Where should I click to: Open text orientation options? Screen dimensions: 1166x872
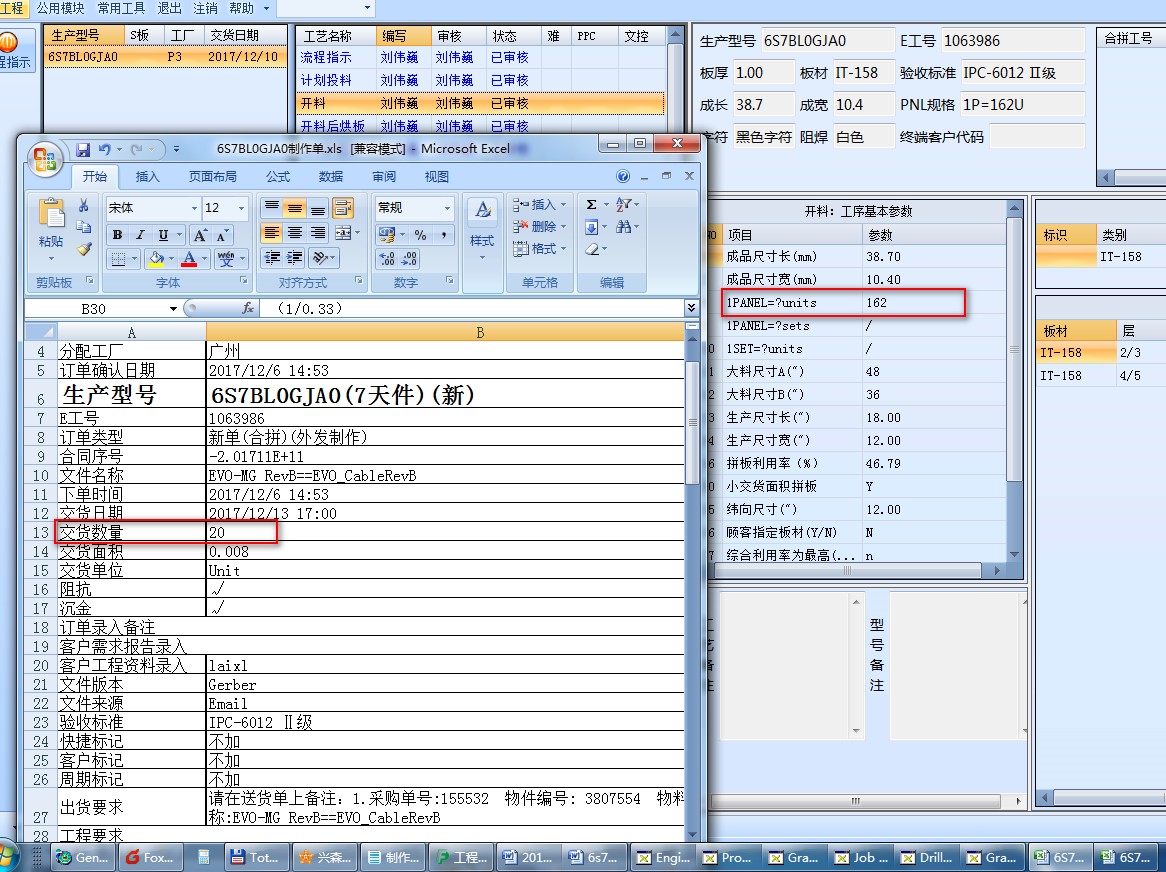[x=321, y=257]
